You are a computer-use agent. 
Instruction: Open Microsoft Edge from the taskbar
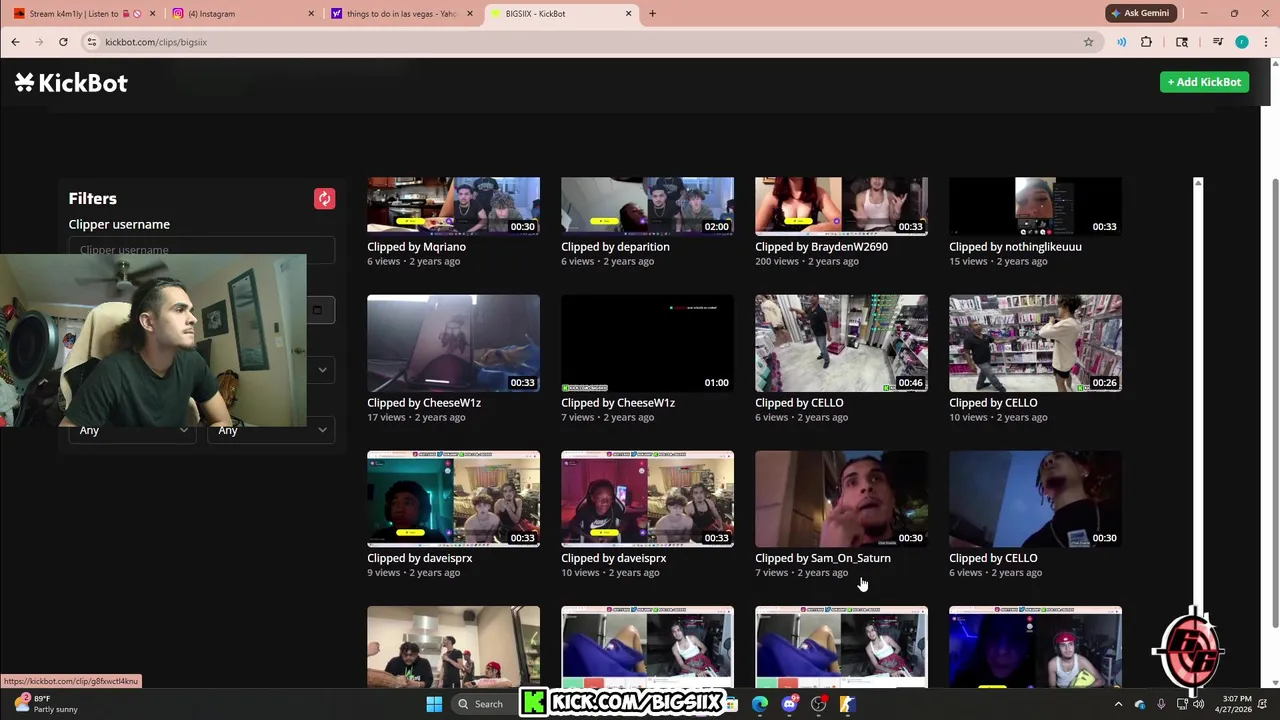pyautogui.click(x=760, y=704)
